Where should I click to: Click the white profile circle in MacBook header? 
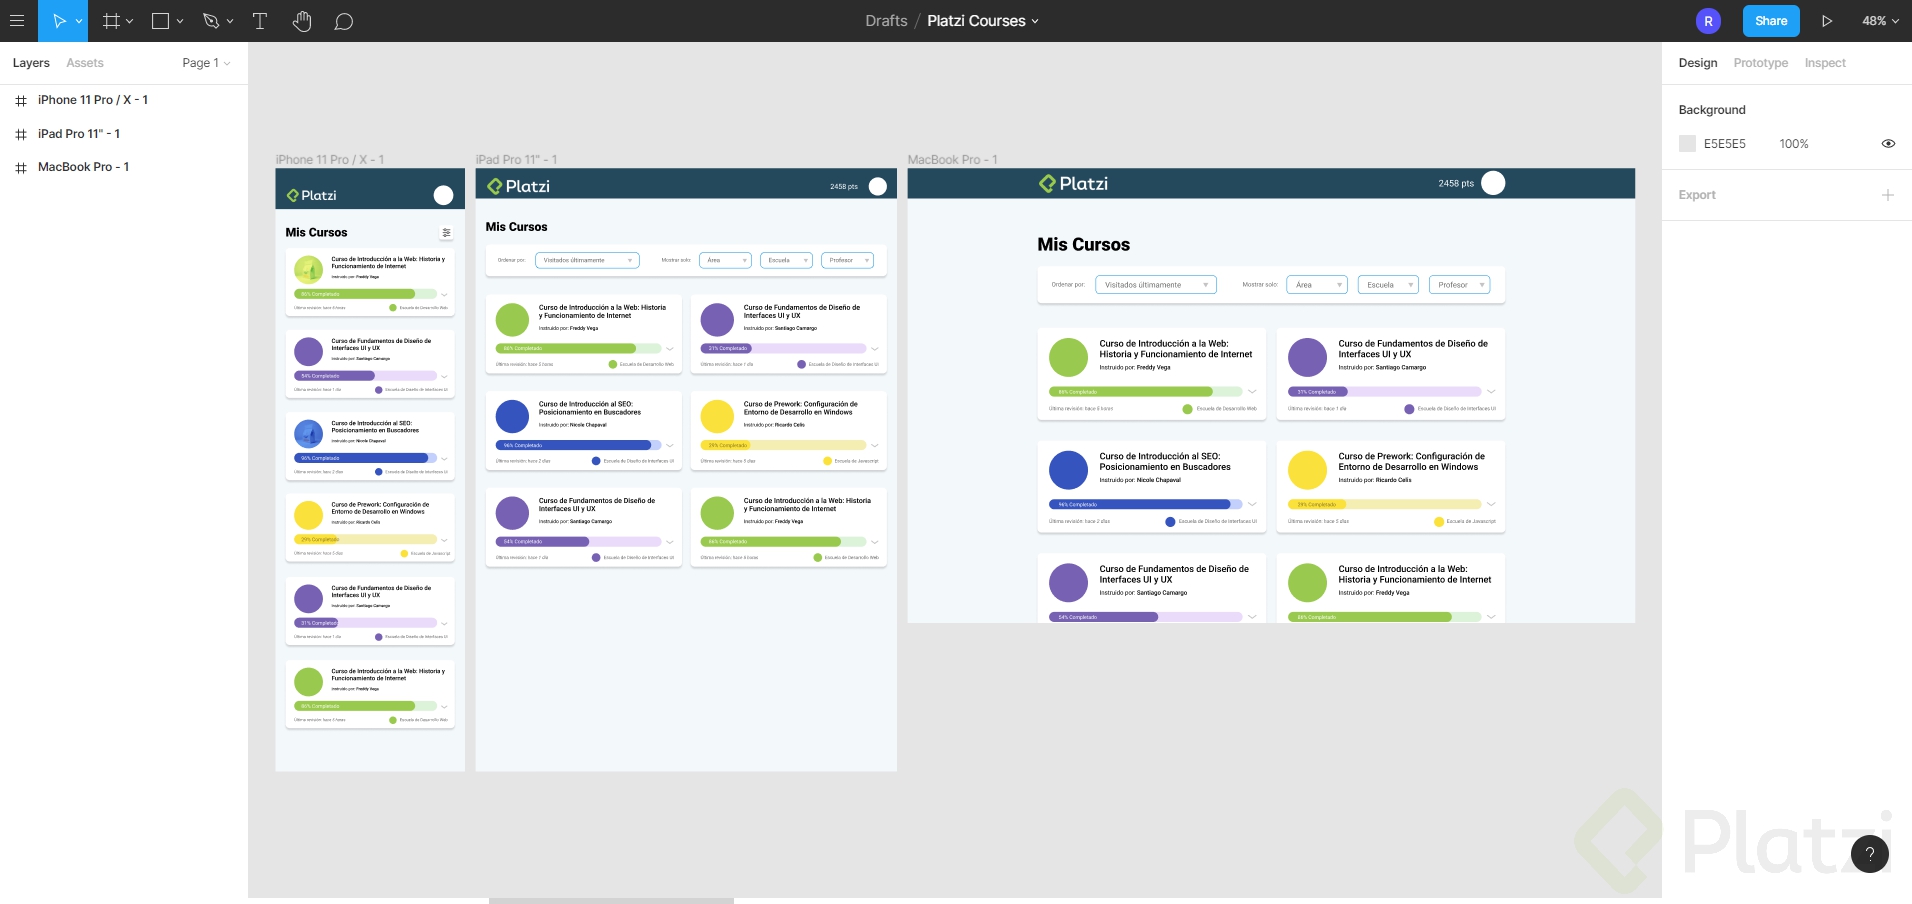click(x=1493, y=183)
